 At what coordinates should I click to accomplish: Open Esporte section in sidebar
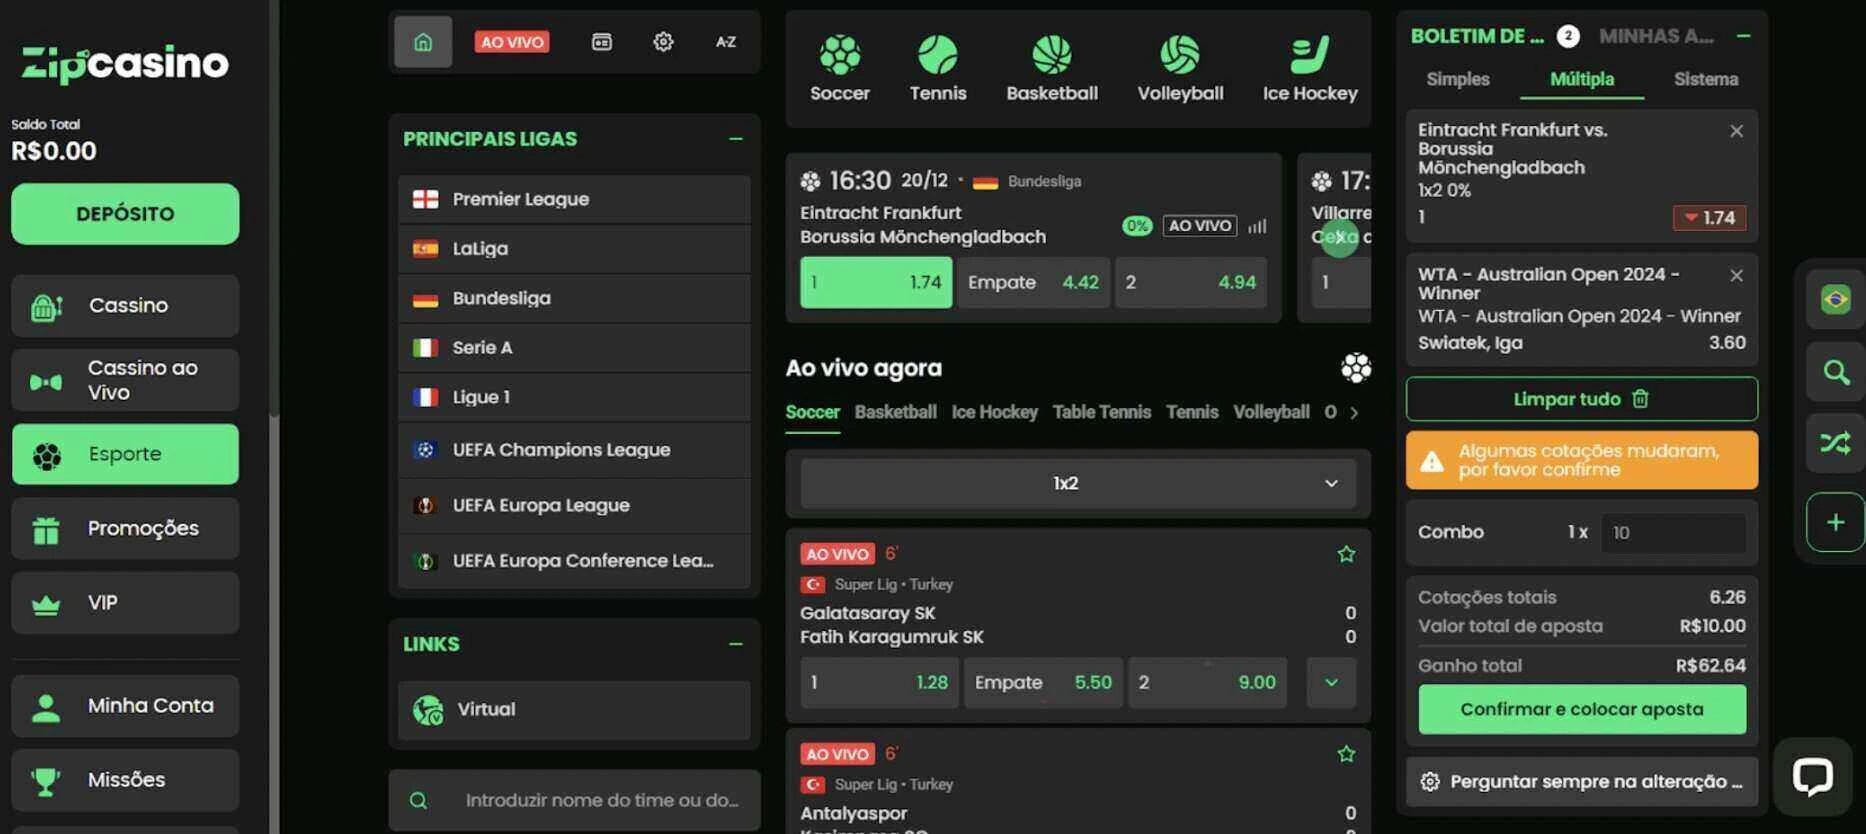(x=125, y=454)
